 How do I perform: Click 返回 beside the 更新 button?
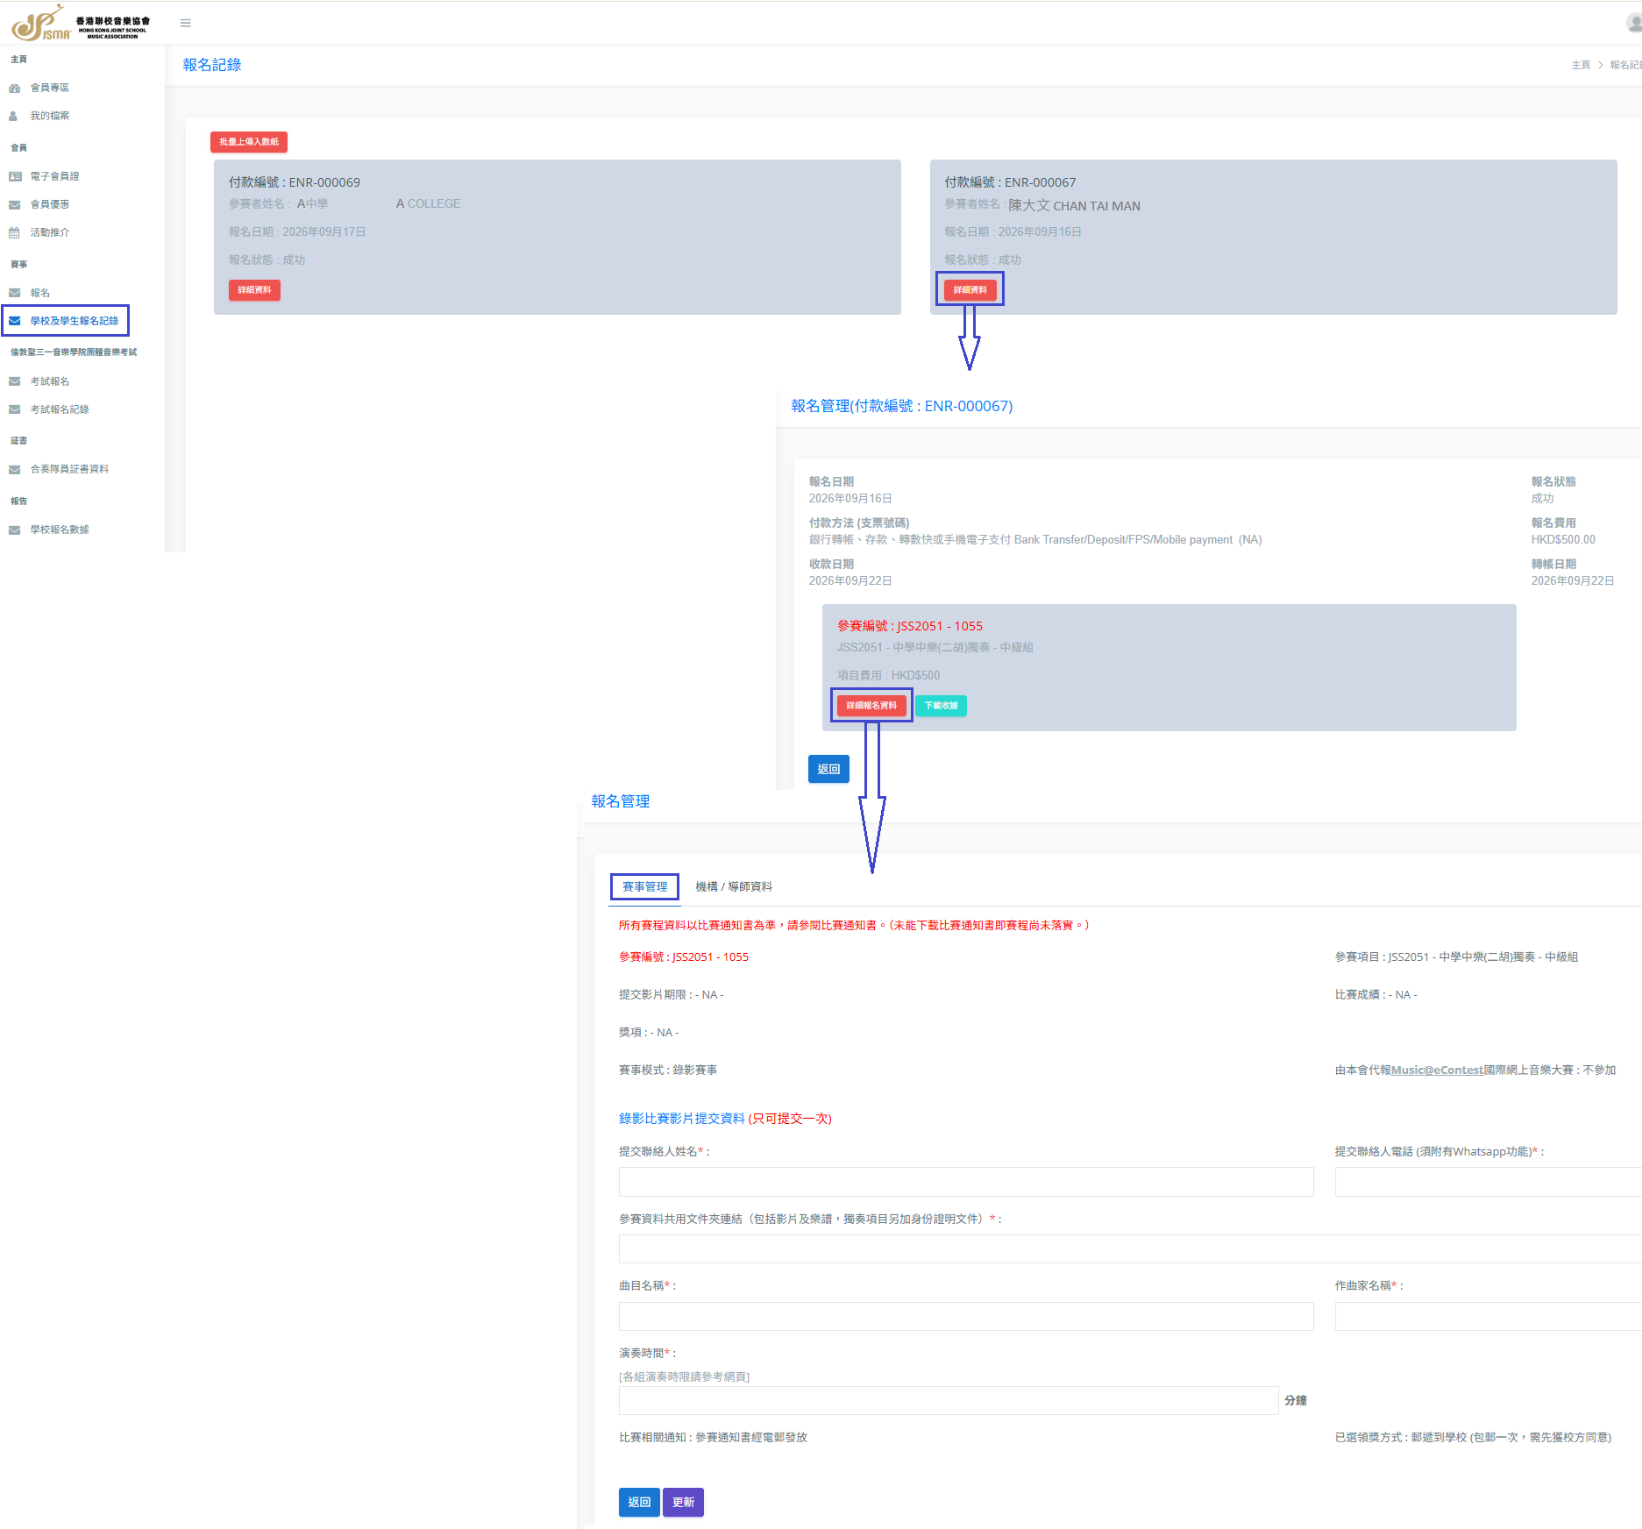639,1502
